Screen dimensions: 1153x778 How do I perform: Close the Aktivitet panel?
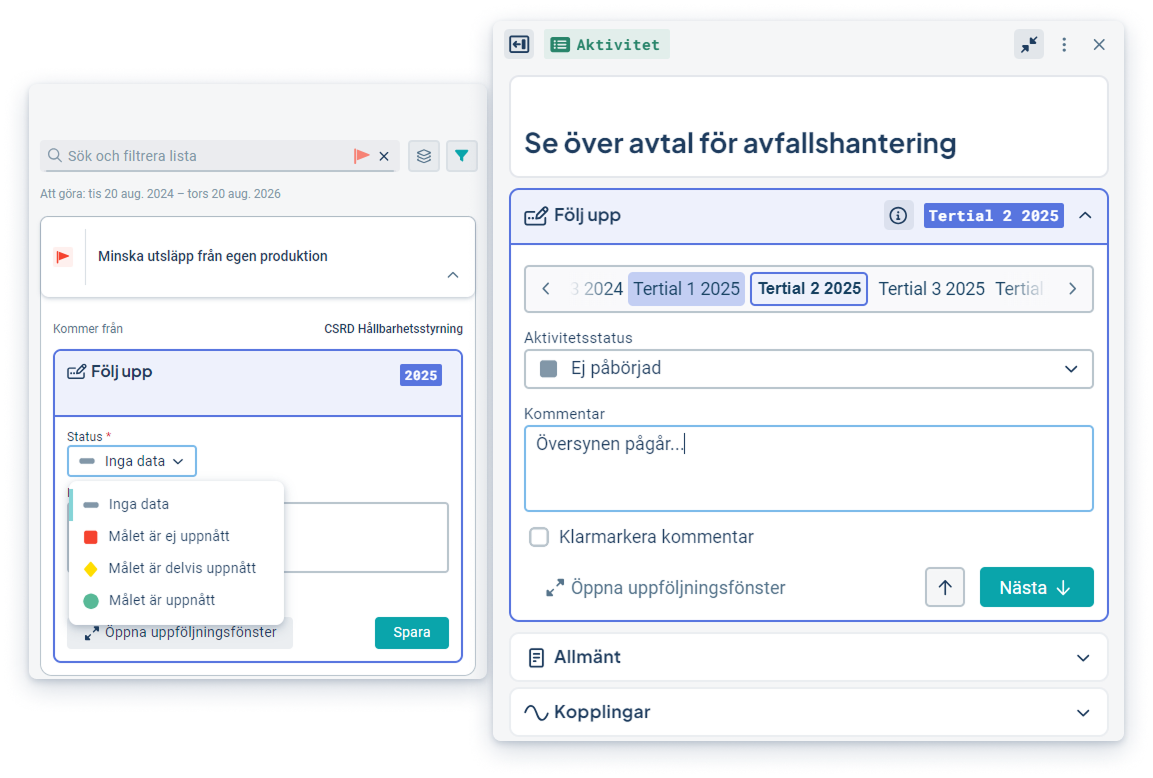click(x=1099, y=45)
